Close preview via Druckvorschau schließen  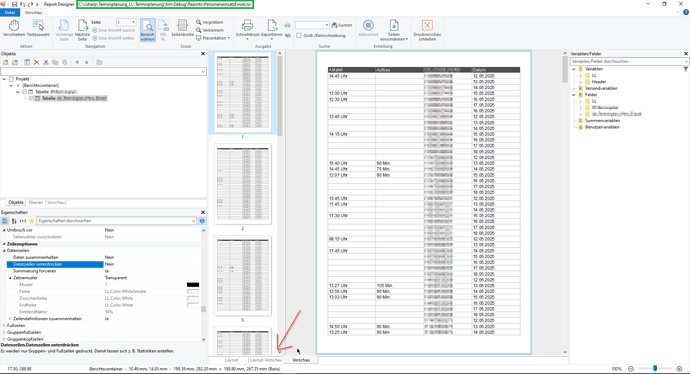tap(427, 30)
